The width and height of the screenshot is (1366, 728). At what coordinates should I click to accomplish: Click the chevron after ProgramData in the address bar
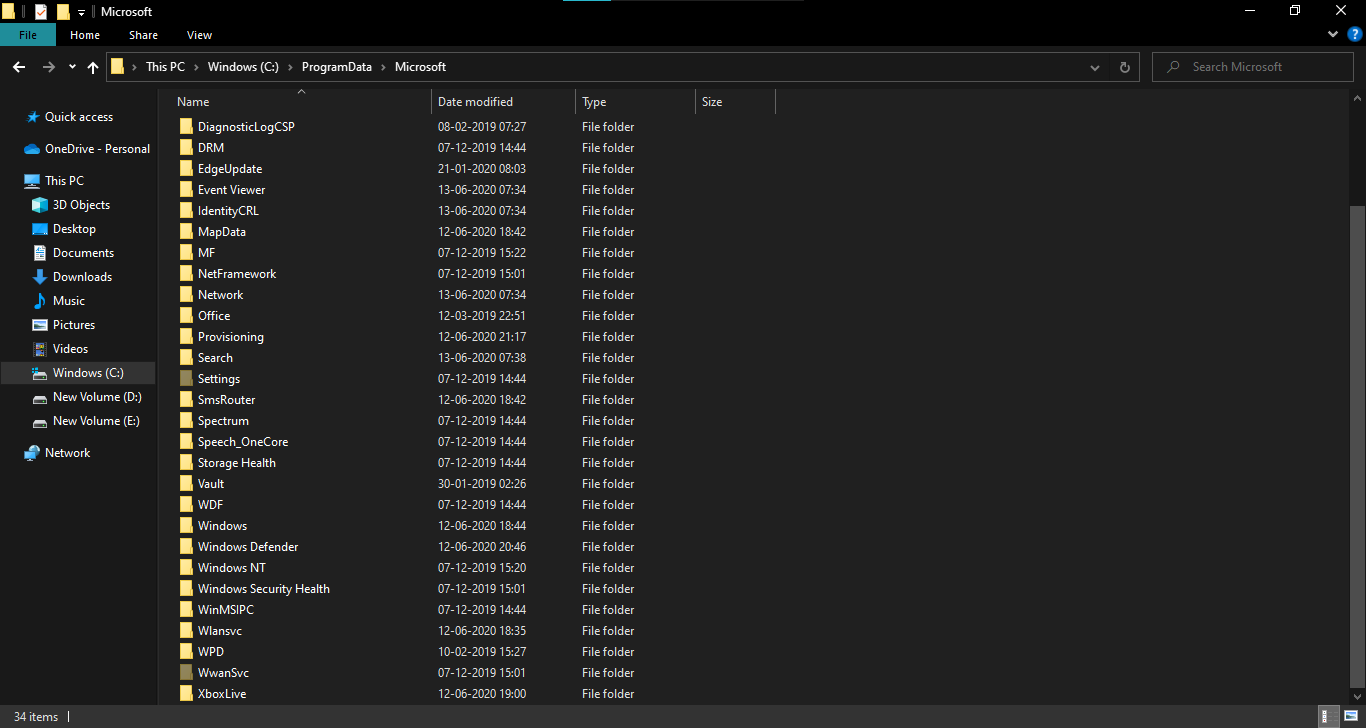coord(383,67)
